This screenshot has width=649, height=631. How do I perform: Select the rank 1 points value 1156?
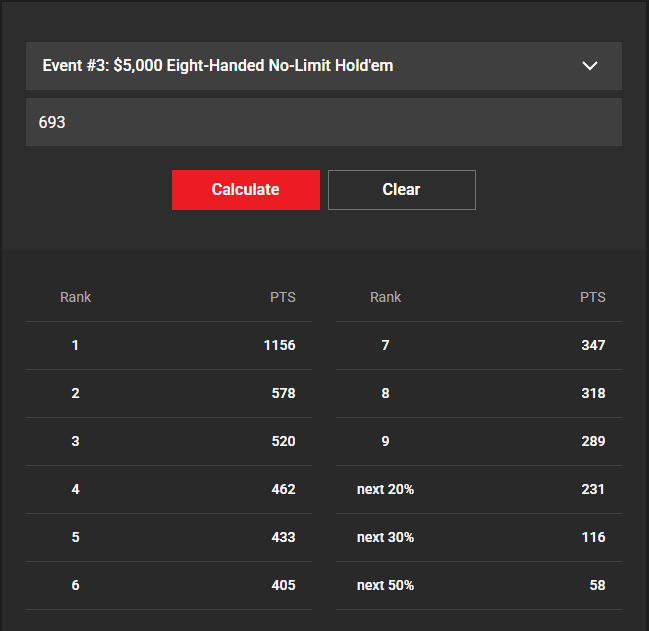pos(279,345)
